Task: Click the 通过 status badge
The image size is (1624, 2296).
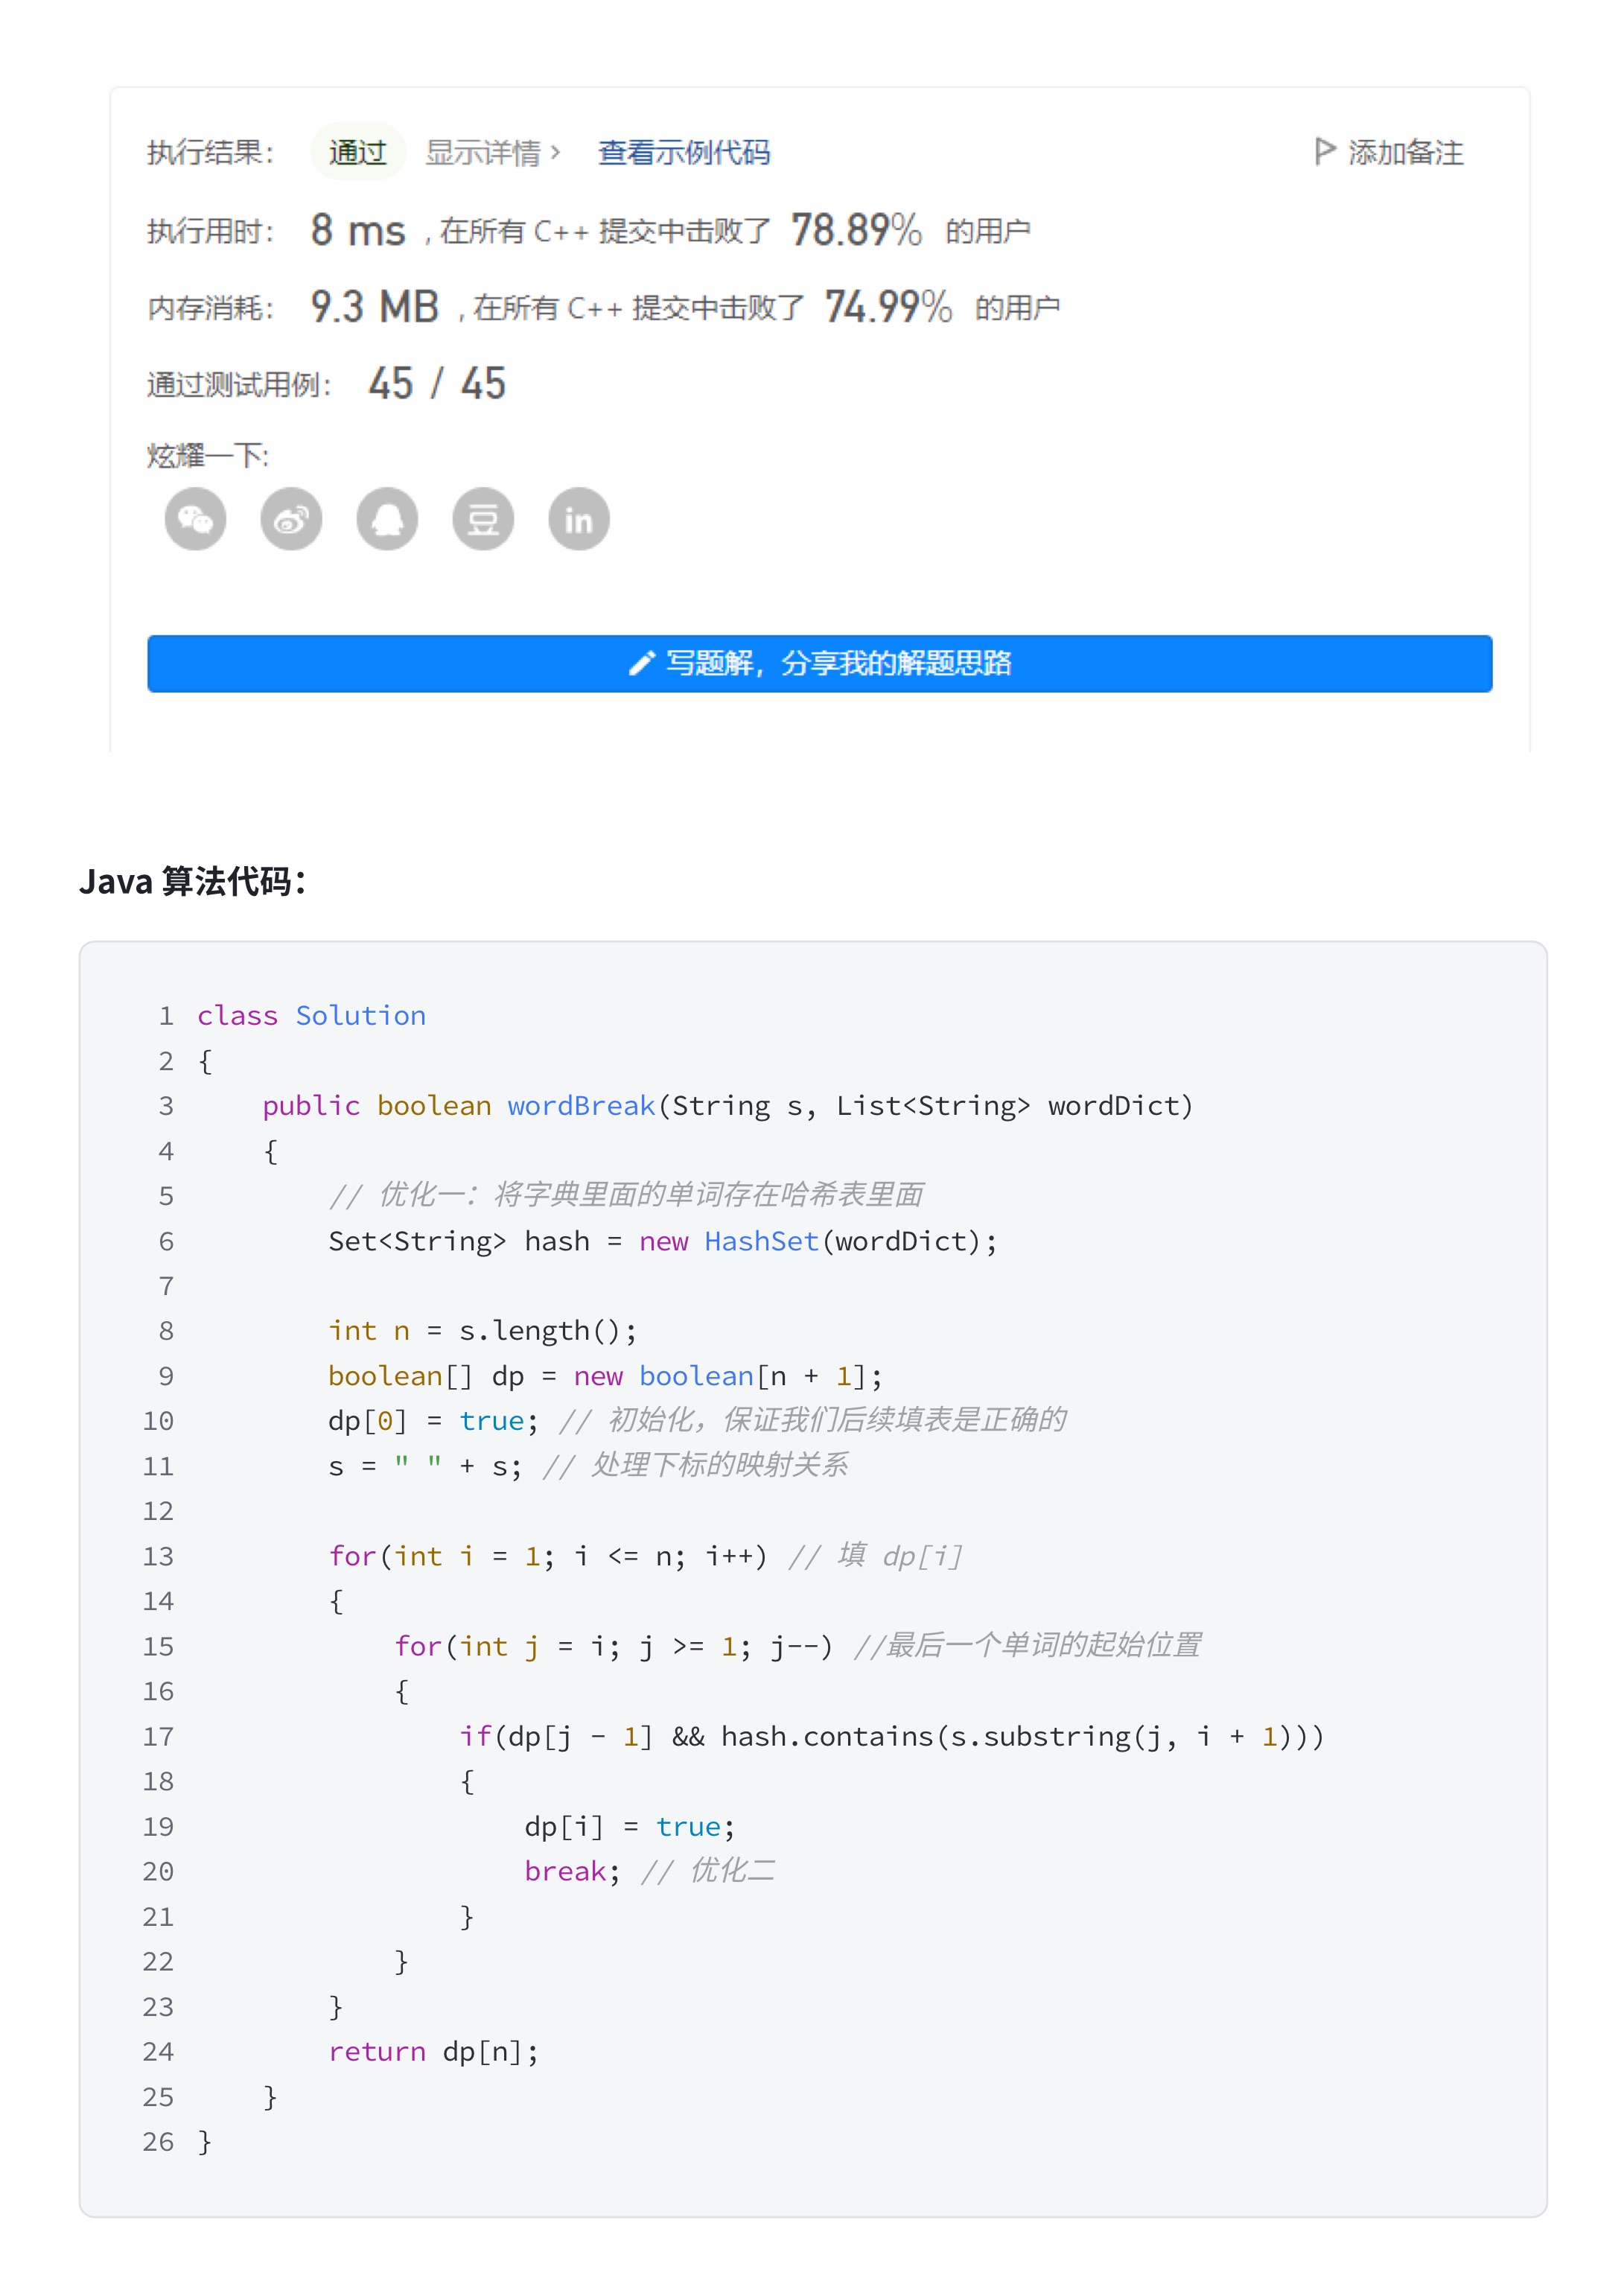Action: 357,152
